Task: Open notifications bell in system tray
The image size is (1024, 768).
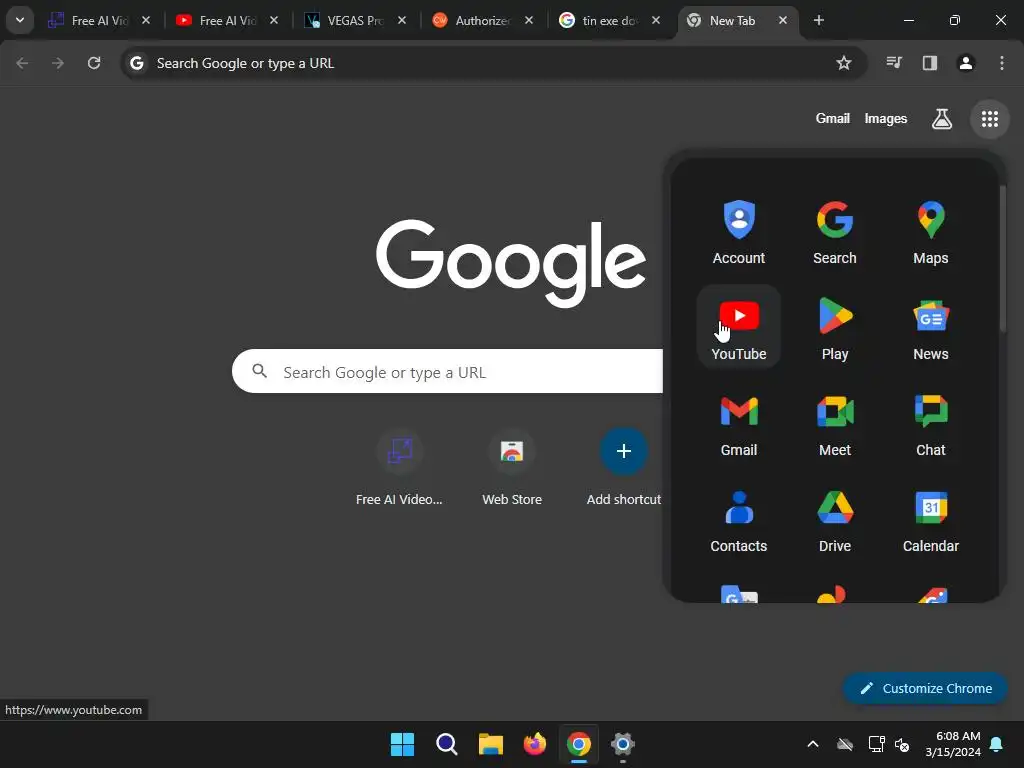Action: 997,744
